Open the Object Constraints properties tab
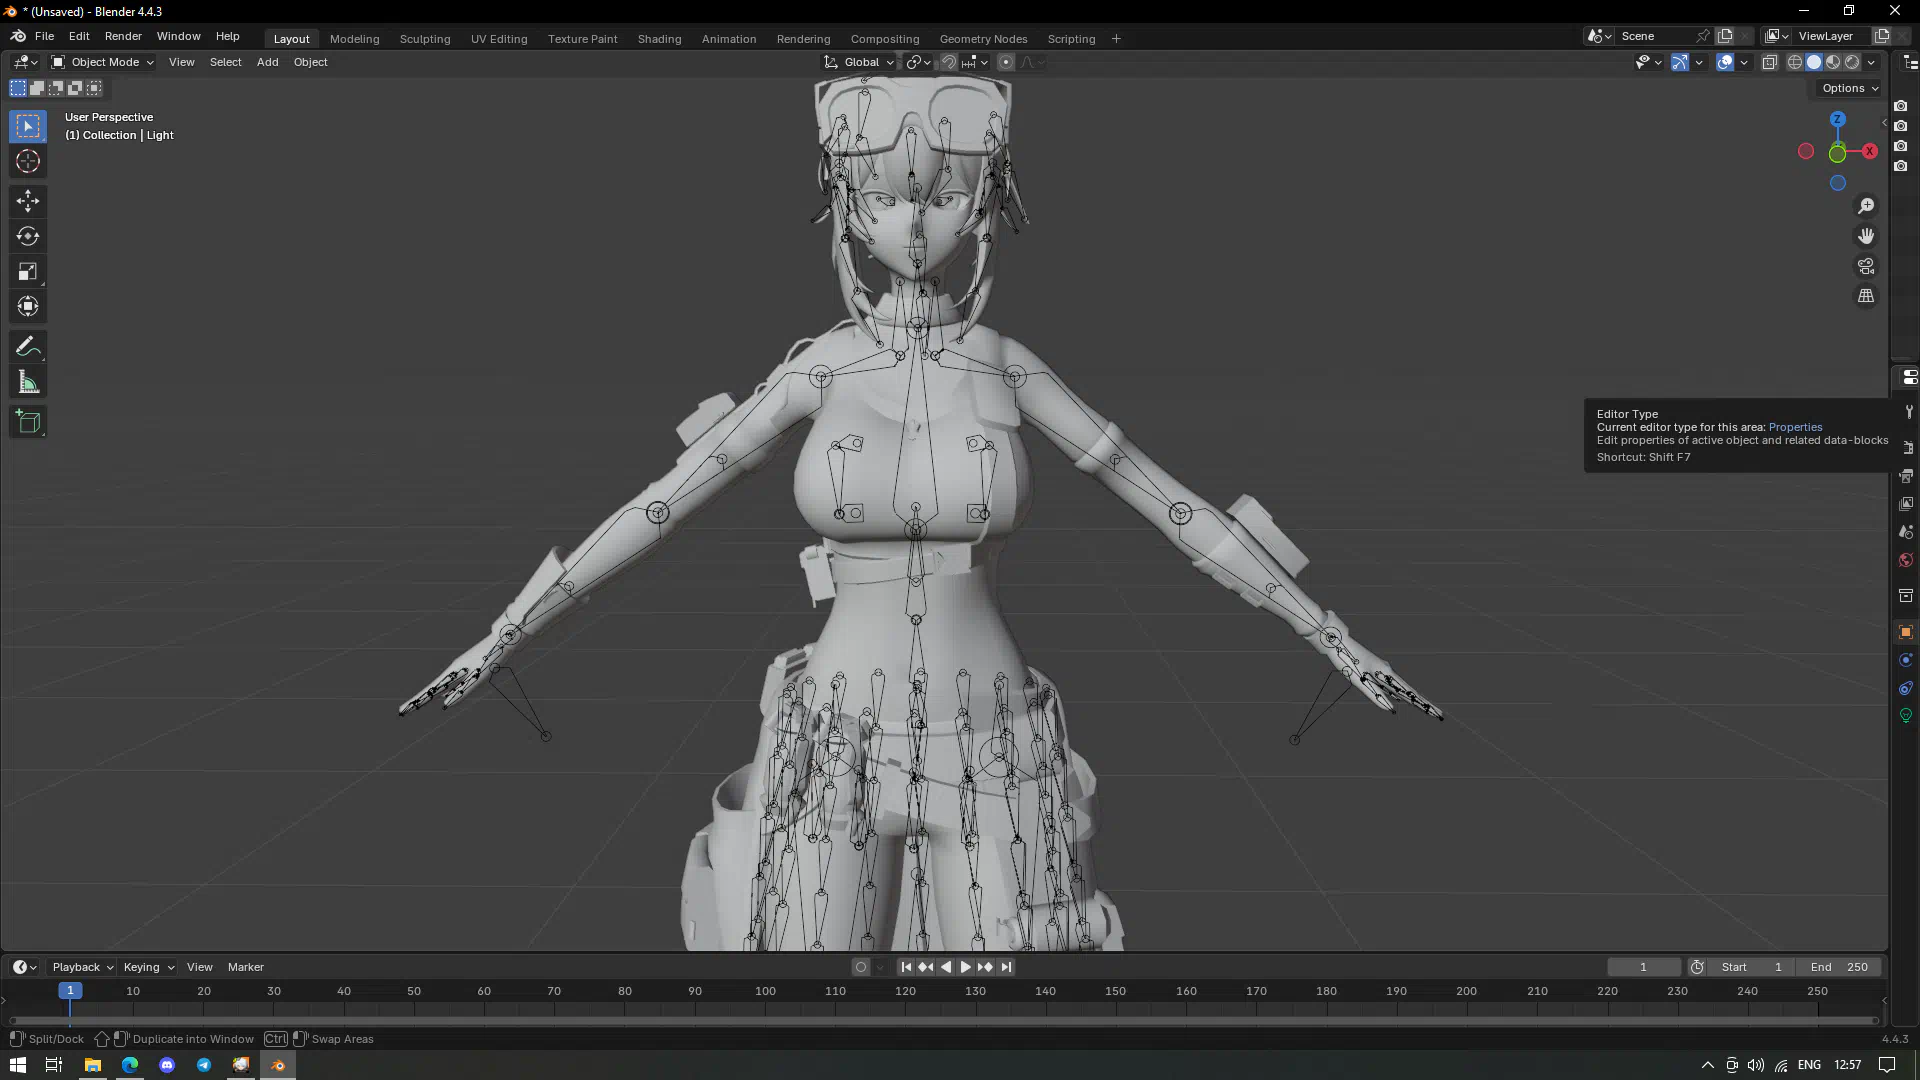The image size is (1920, 1080). click(x=1907, y=688)
